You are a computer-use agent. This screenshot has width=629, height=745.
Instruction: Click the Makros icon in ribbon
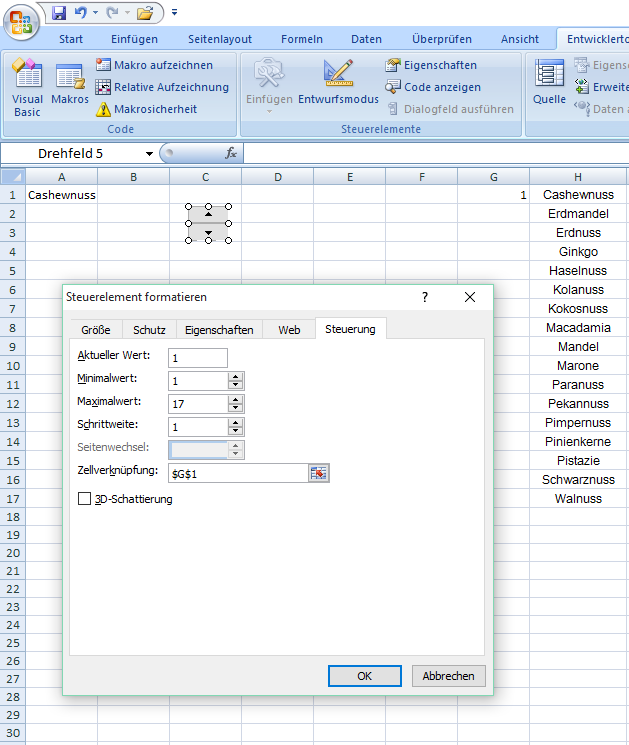70,87
